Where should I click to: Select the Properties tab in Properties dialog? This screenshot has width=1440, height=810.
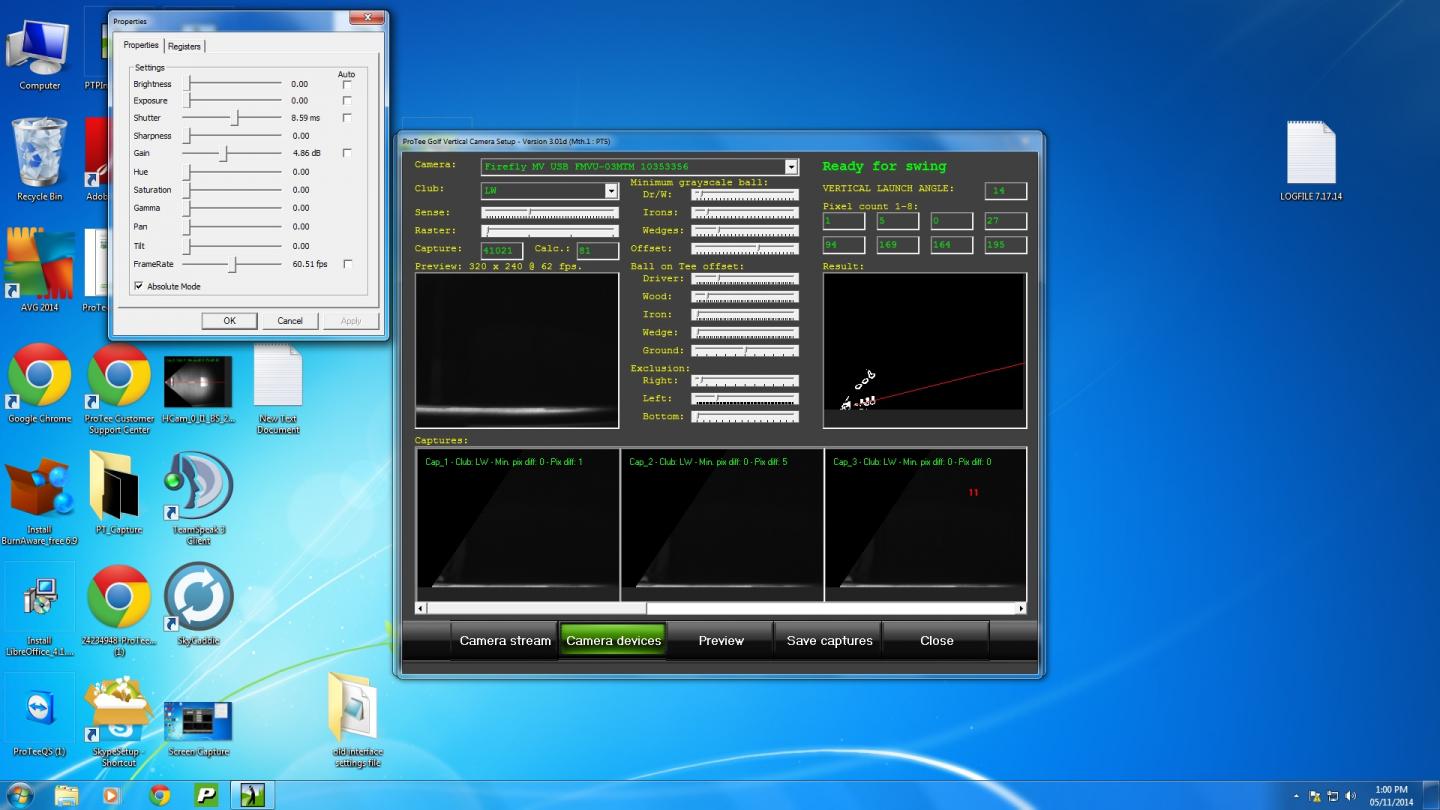(141, 45)
